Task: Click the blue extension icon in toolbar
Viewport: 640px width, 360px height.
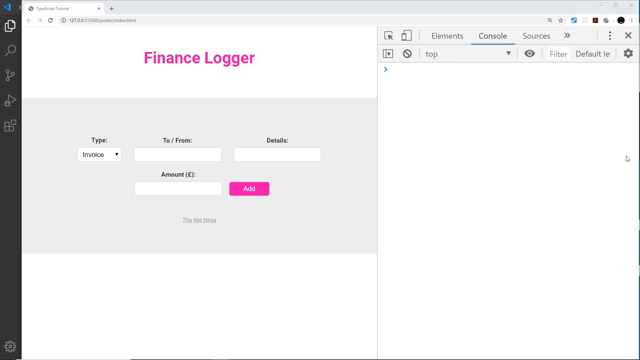Action: coord(574,20)
